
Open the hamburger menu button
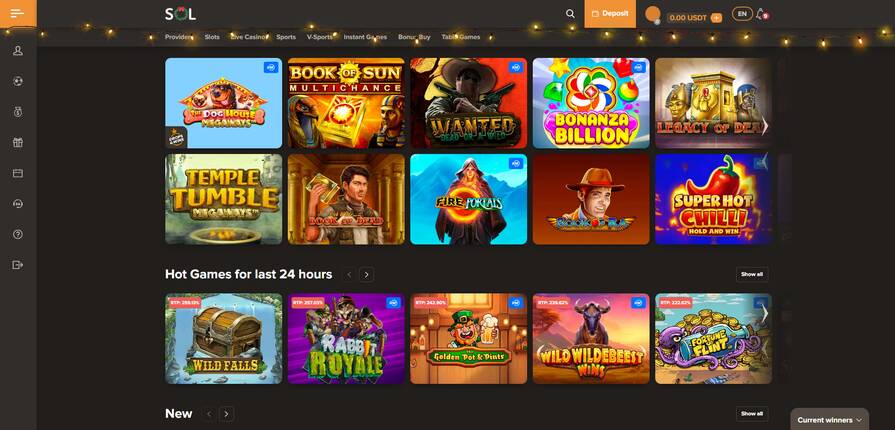coord(18,13)
